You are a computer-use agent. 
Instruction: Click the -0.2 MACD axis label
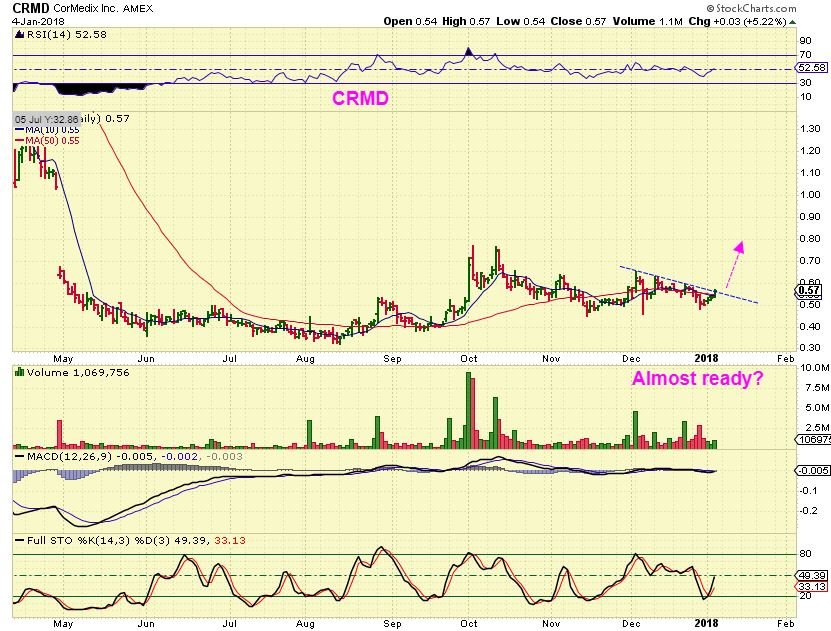click(x=809, y=511)
